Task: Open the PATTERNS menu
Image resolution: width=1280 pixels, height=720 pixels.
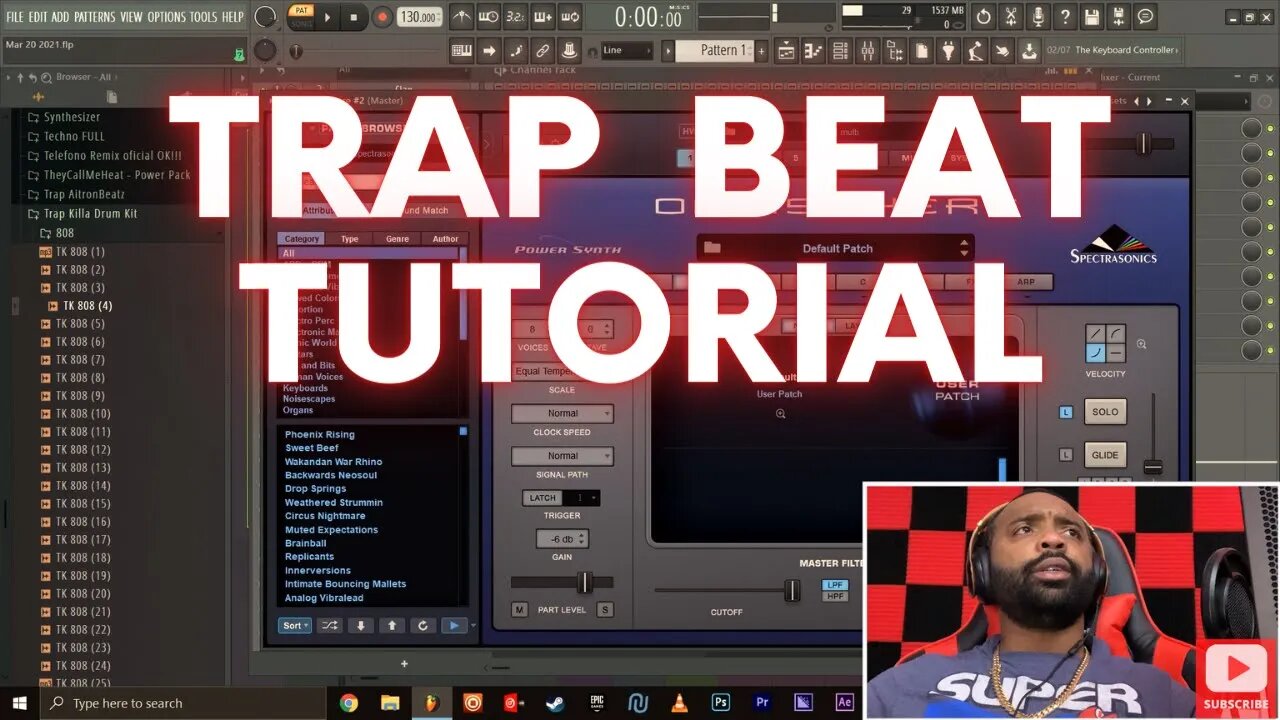Action: click(95, 17)
